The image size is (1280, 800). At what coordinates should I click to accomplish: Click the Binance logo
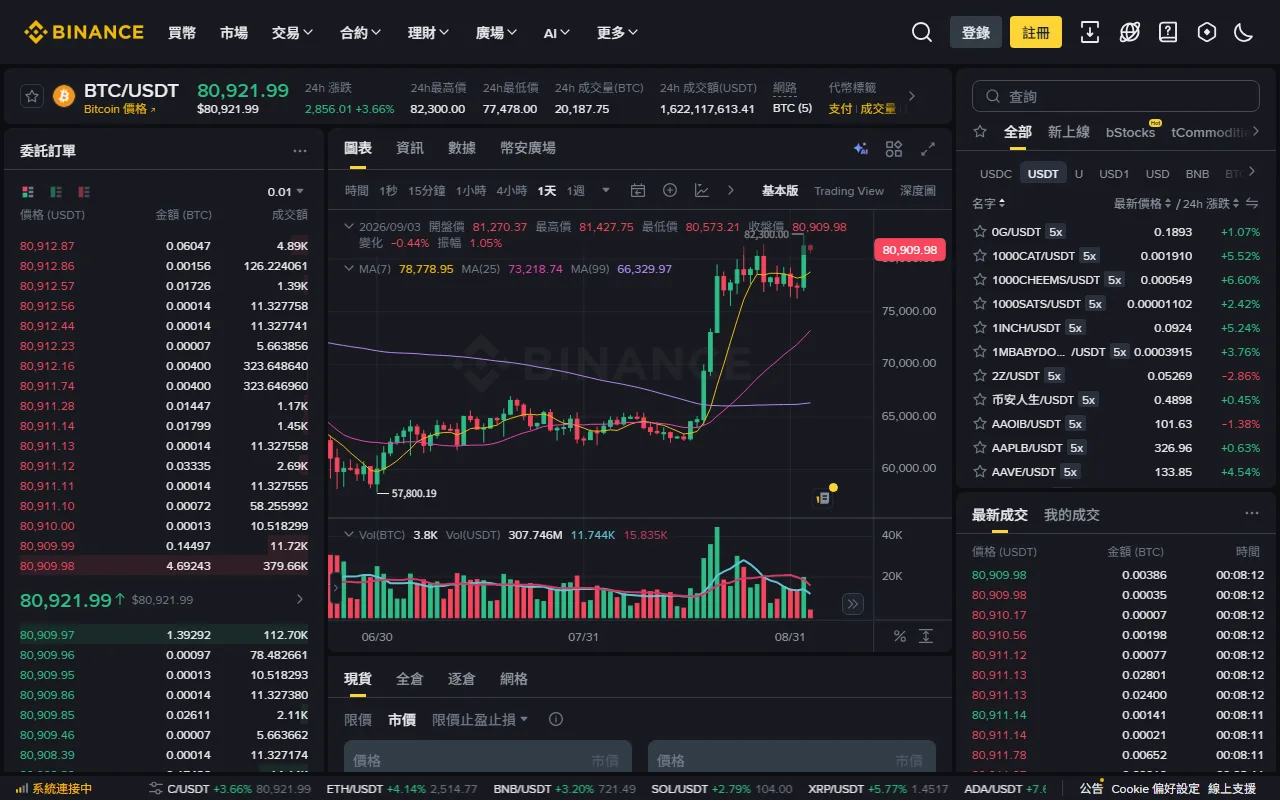84,32
